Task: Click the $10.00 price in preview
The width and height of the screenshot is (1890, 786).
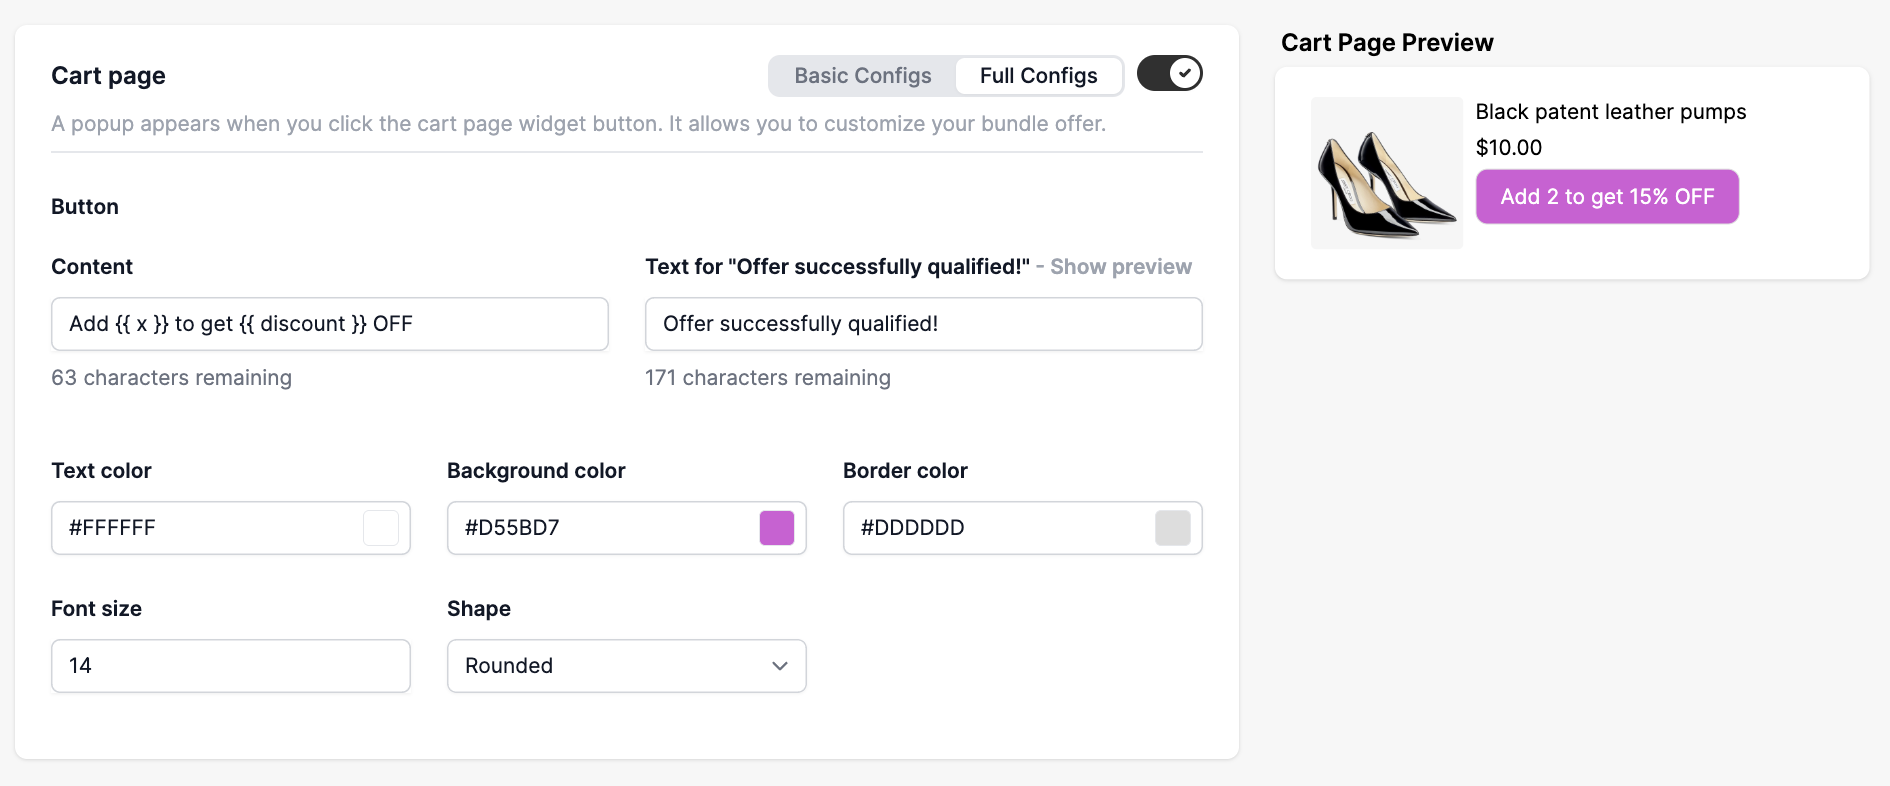Action: [x=1509, y=148]
